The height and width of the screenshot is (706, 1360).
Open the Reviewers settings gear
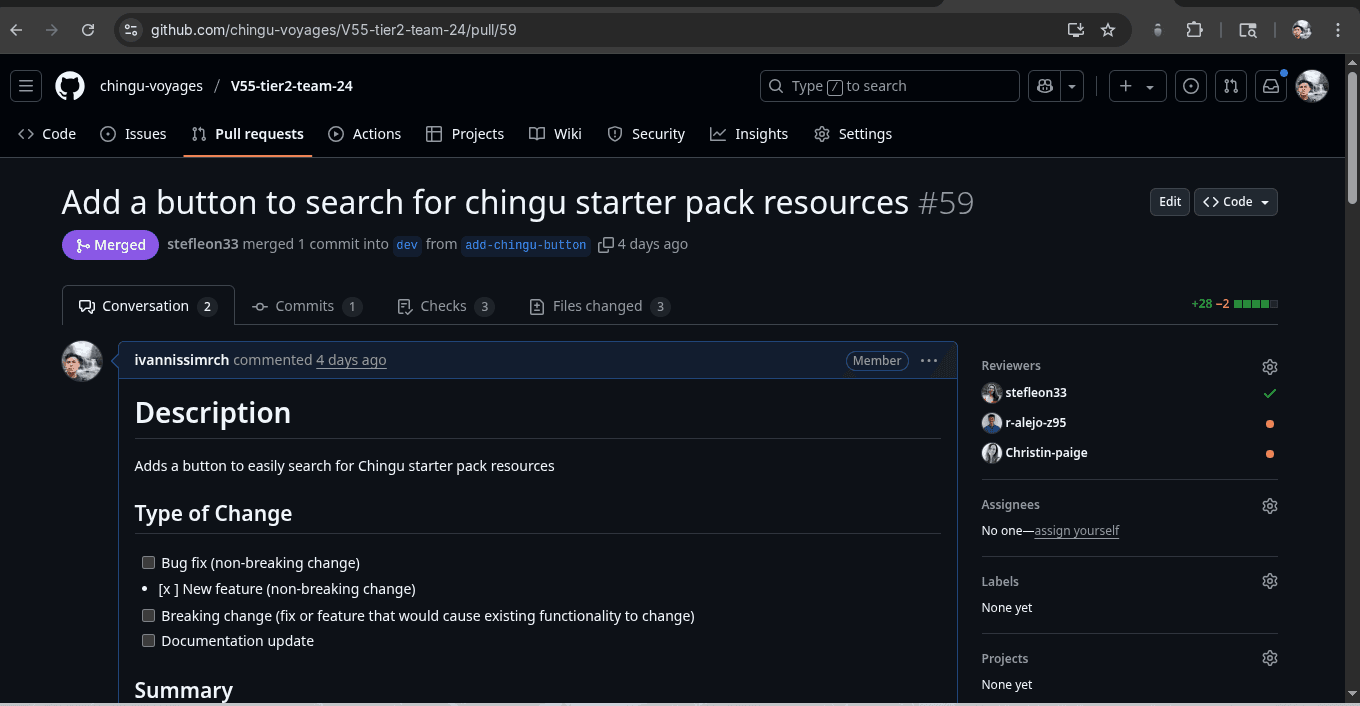point(1269,367)
